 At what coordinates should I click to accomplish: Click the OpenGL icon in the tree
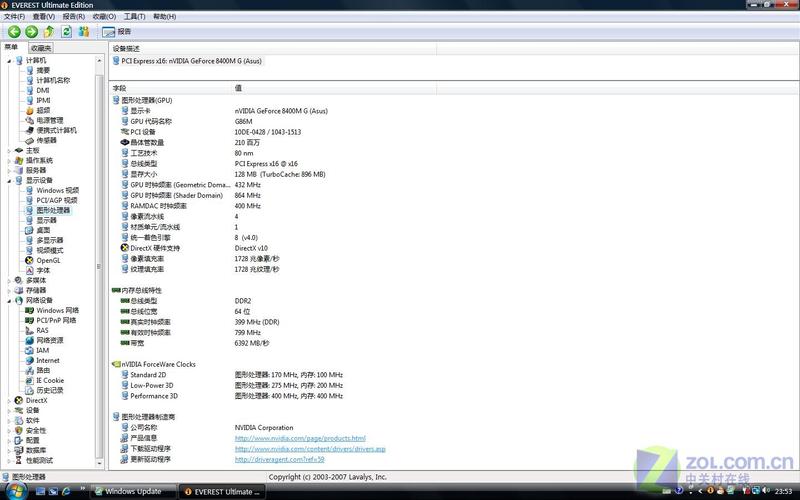click(30, 260)
